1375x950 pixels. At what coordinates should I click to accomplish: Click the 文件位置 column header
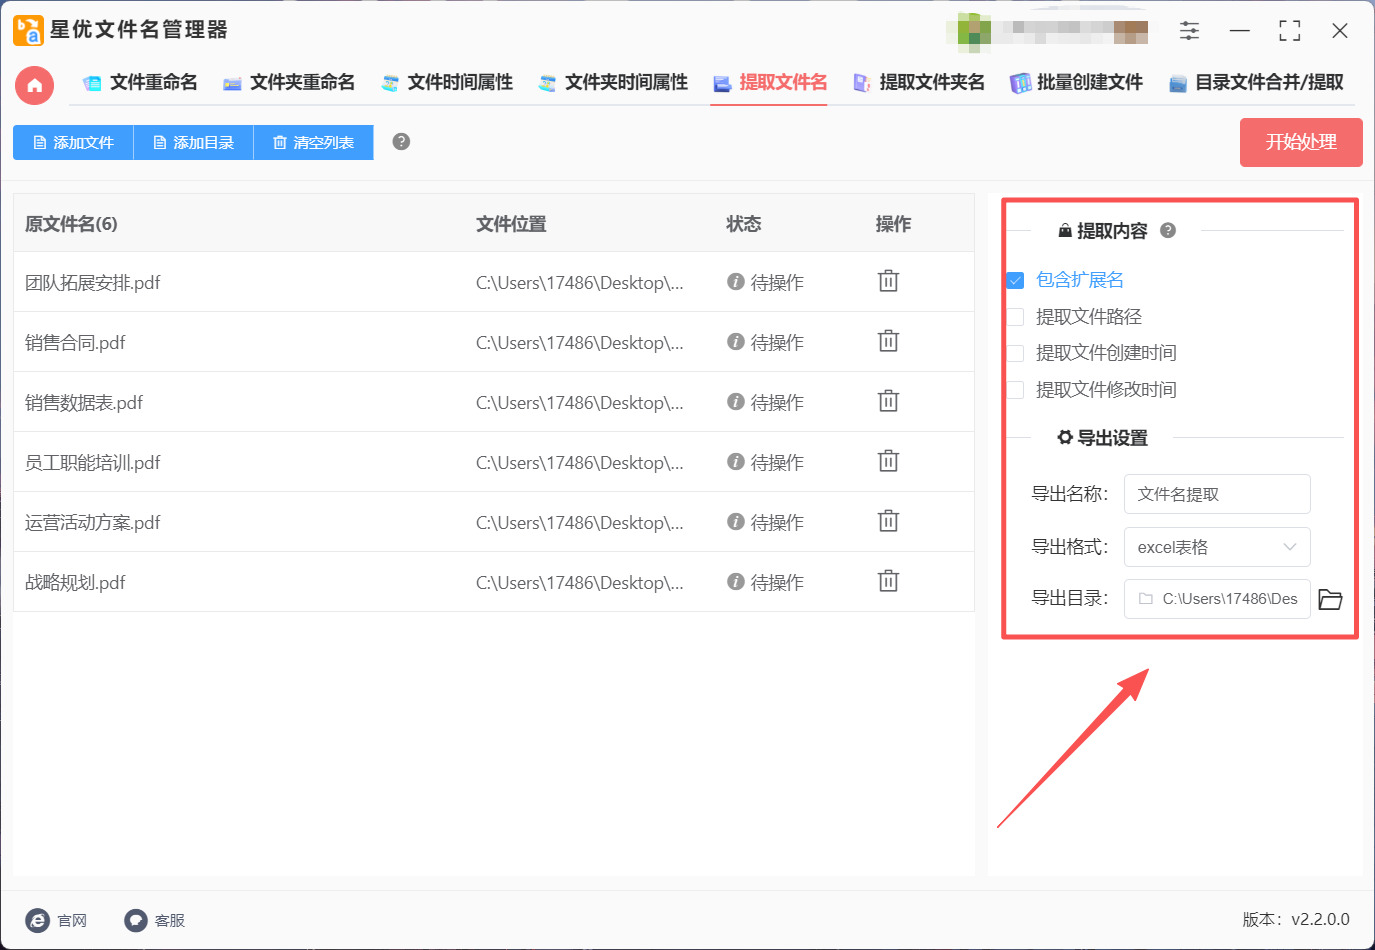click(x=511, y=224)
